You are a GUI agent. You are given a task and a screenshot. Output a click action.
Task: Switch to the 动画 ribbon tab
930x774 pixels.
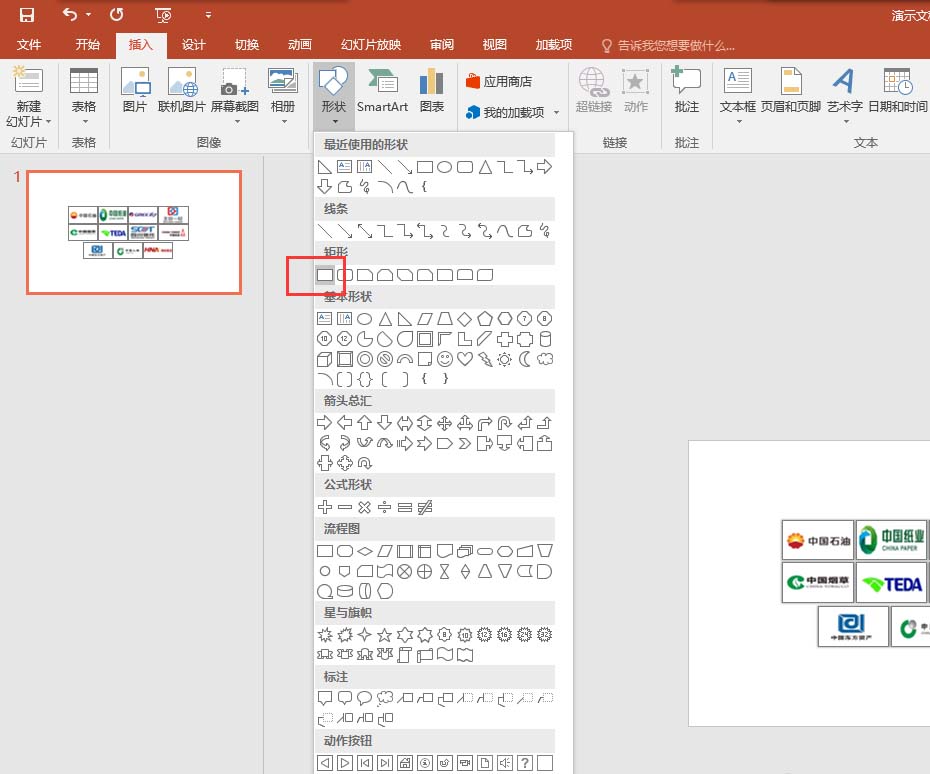(x=300, y=44)
